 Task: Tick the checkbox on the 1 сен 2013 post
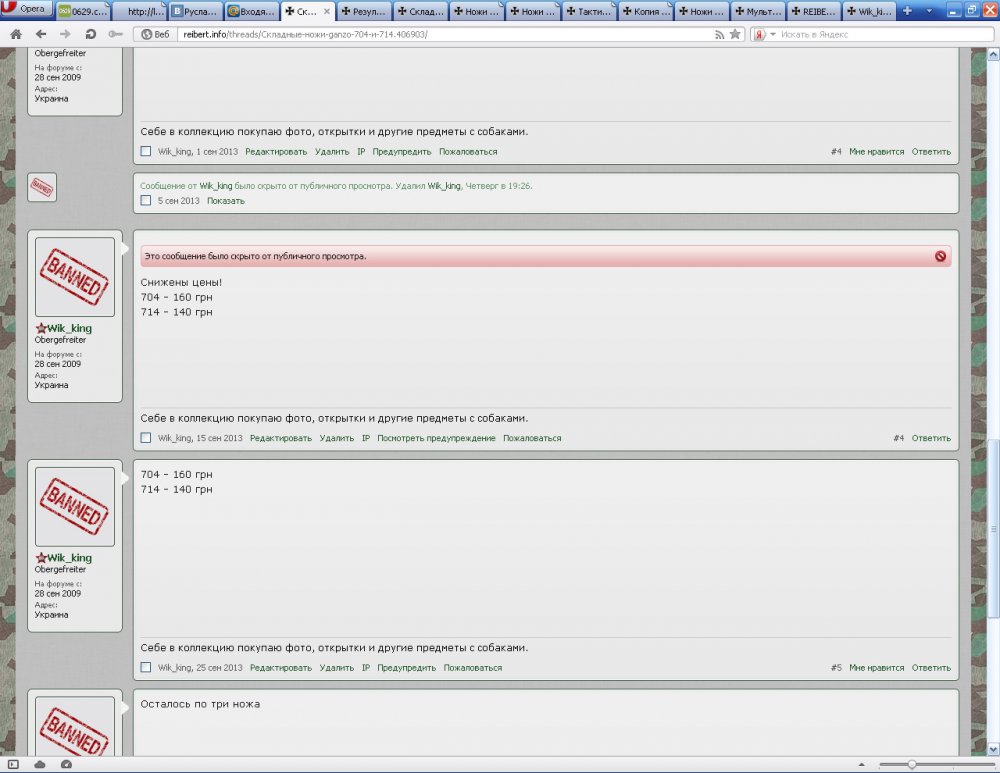[x=146, y=152]
